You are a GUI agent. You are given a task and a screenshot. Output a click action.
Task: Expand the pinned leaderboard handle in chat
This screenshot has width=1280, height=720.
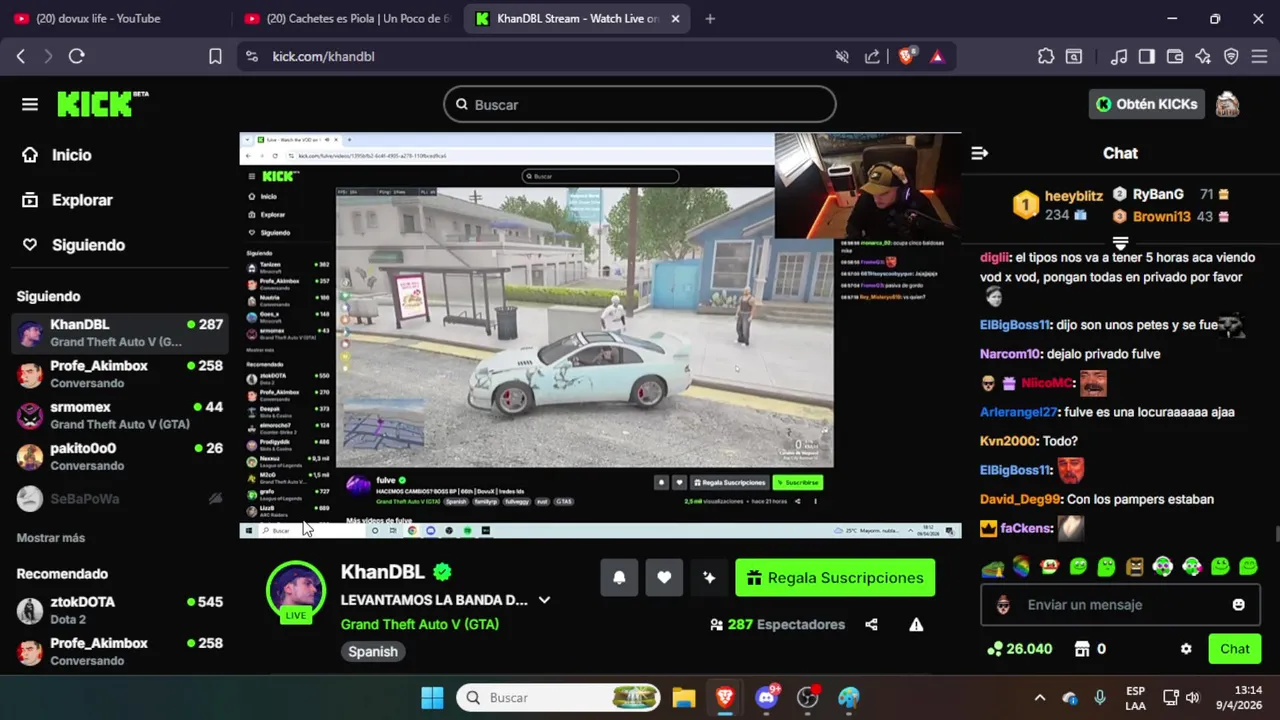(x=1120, y=243)
